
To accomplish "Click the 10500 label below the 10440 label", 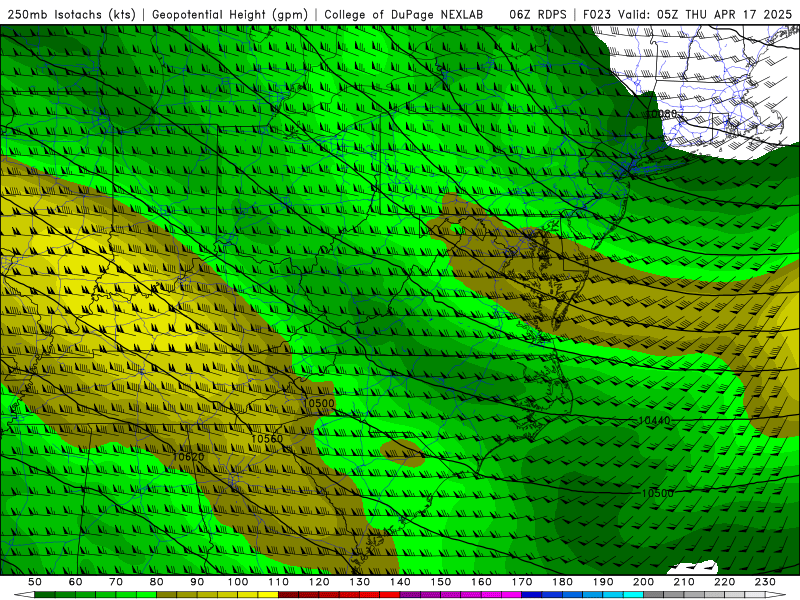I will click(x=657, y=493).
